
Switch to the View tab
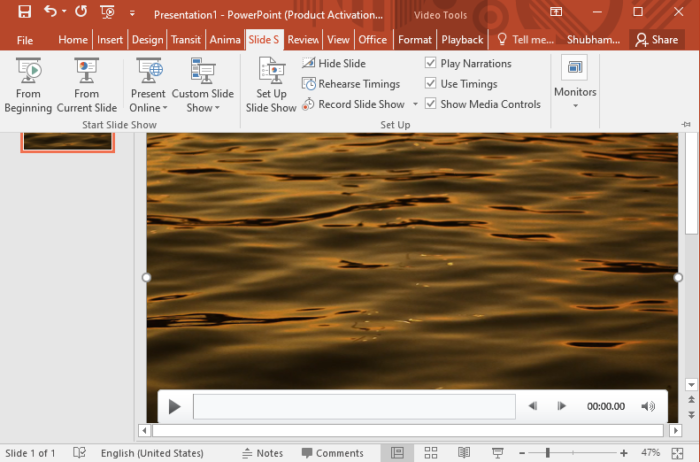[x=338, y=40]
